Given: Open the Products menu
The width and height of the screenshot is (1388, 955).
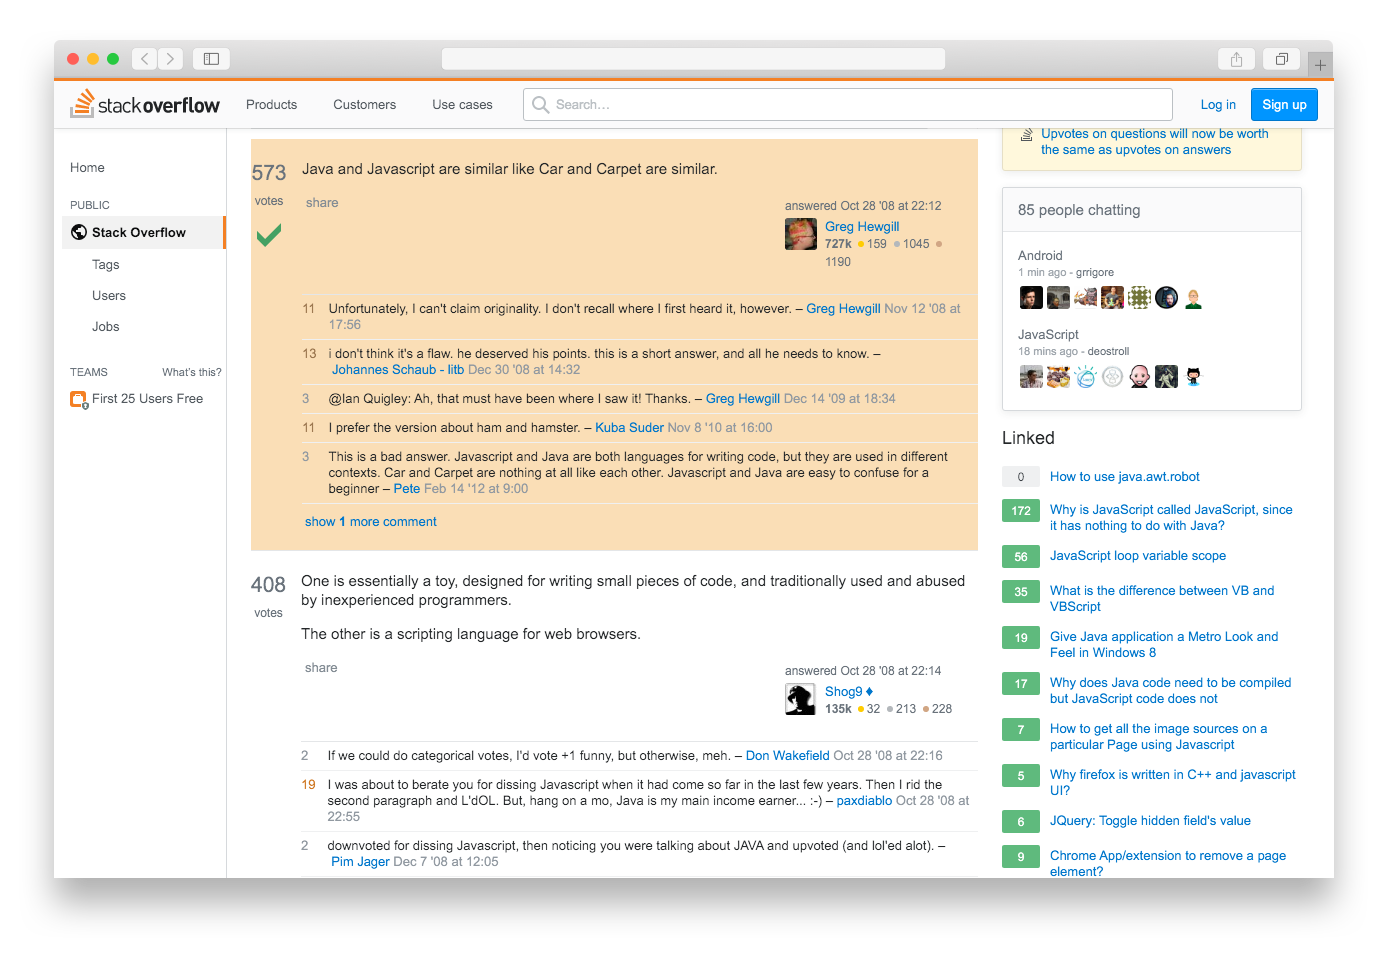Looking at the screenshot, I should point(271,105).
